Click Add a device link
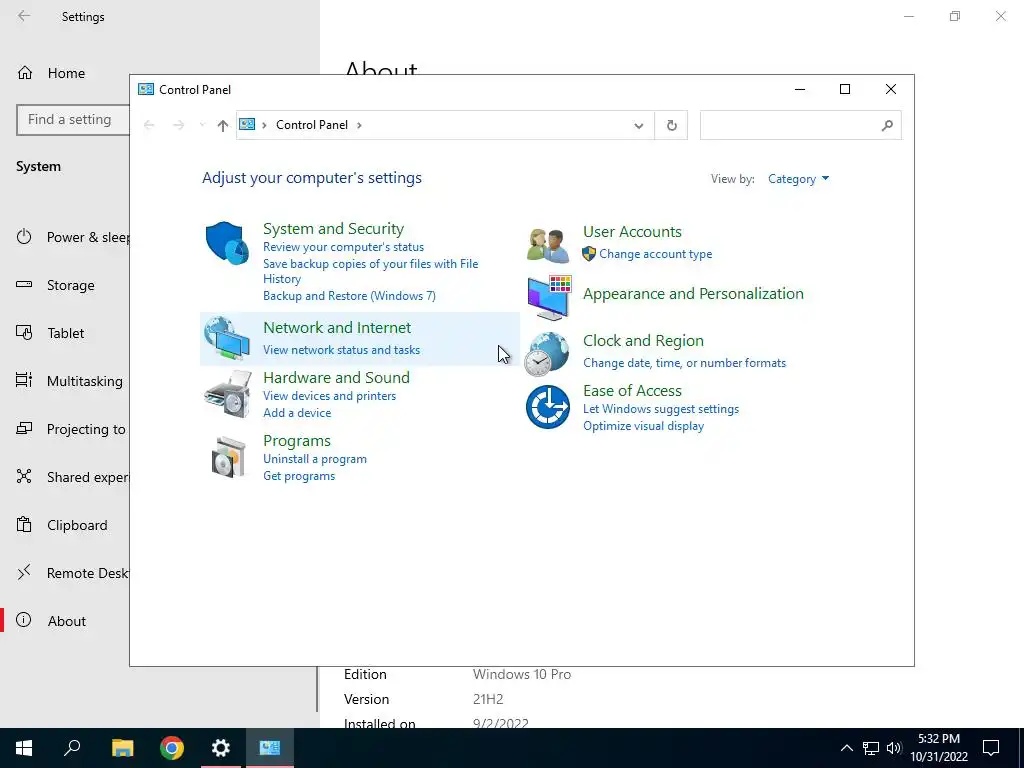The image size is (1024, 768). coord(297,413)
